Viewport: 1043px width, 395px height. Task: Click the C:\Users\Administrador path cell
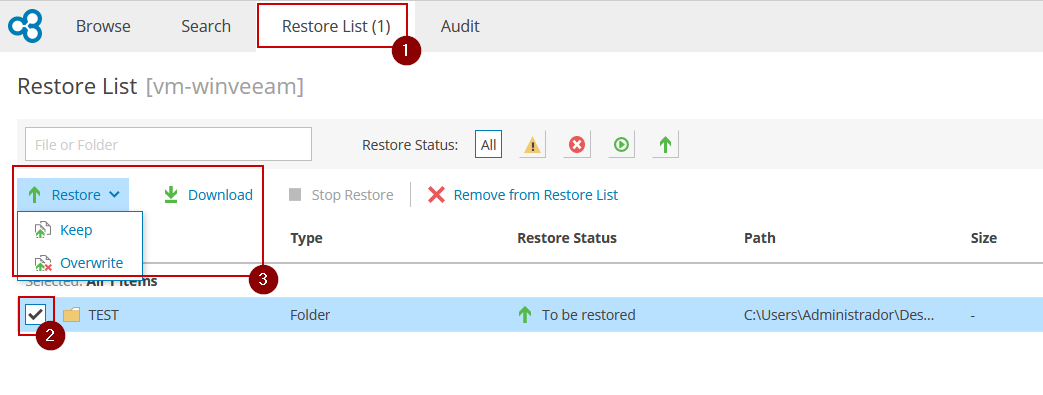click(839, 315)
